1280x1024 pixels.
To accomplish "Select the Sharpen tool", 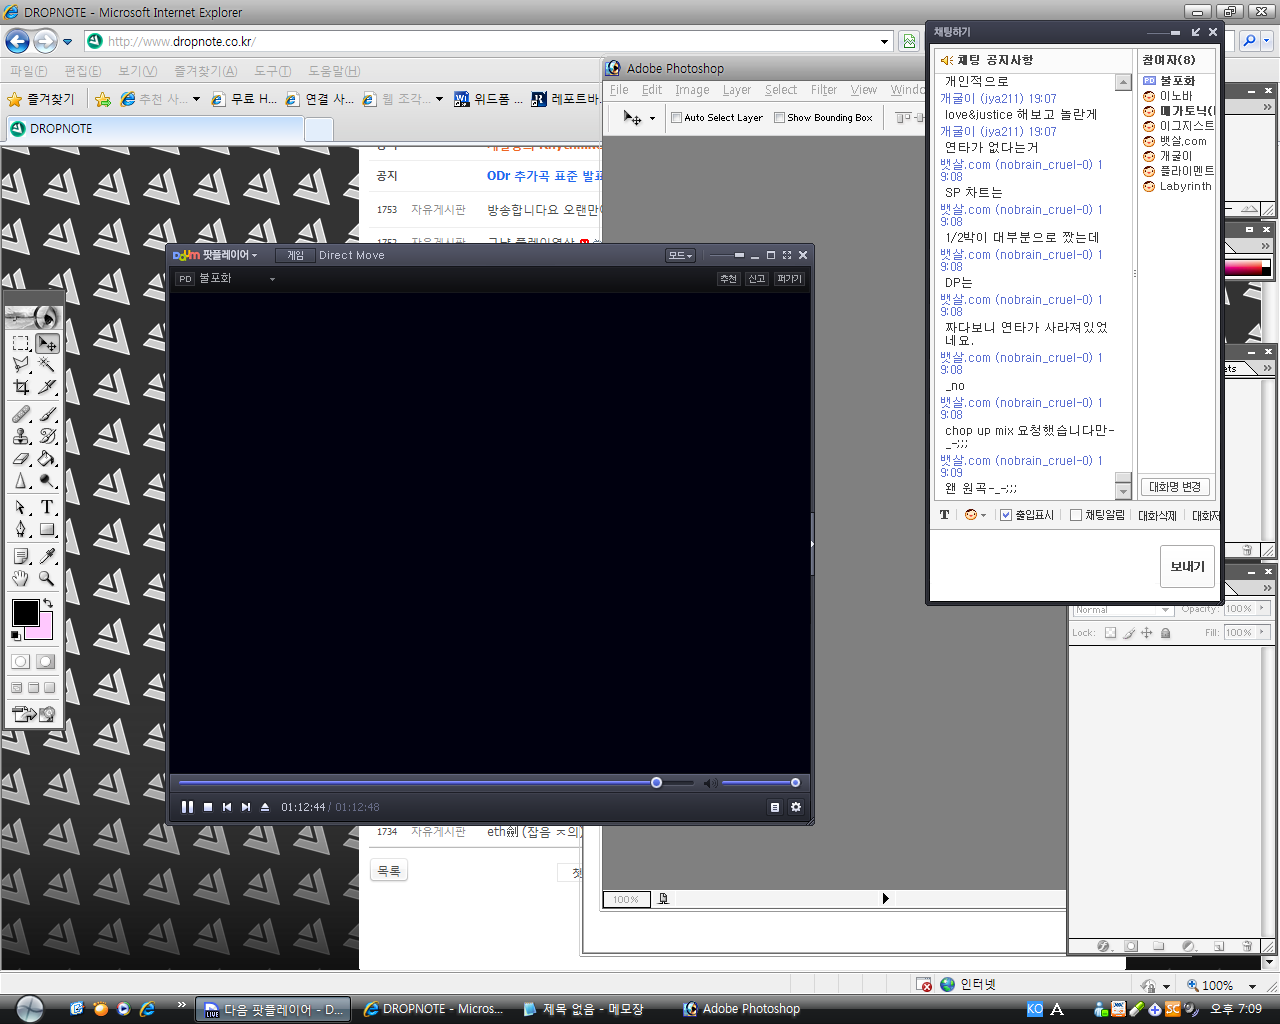I will (21, 480).
